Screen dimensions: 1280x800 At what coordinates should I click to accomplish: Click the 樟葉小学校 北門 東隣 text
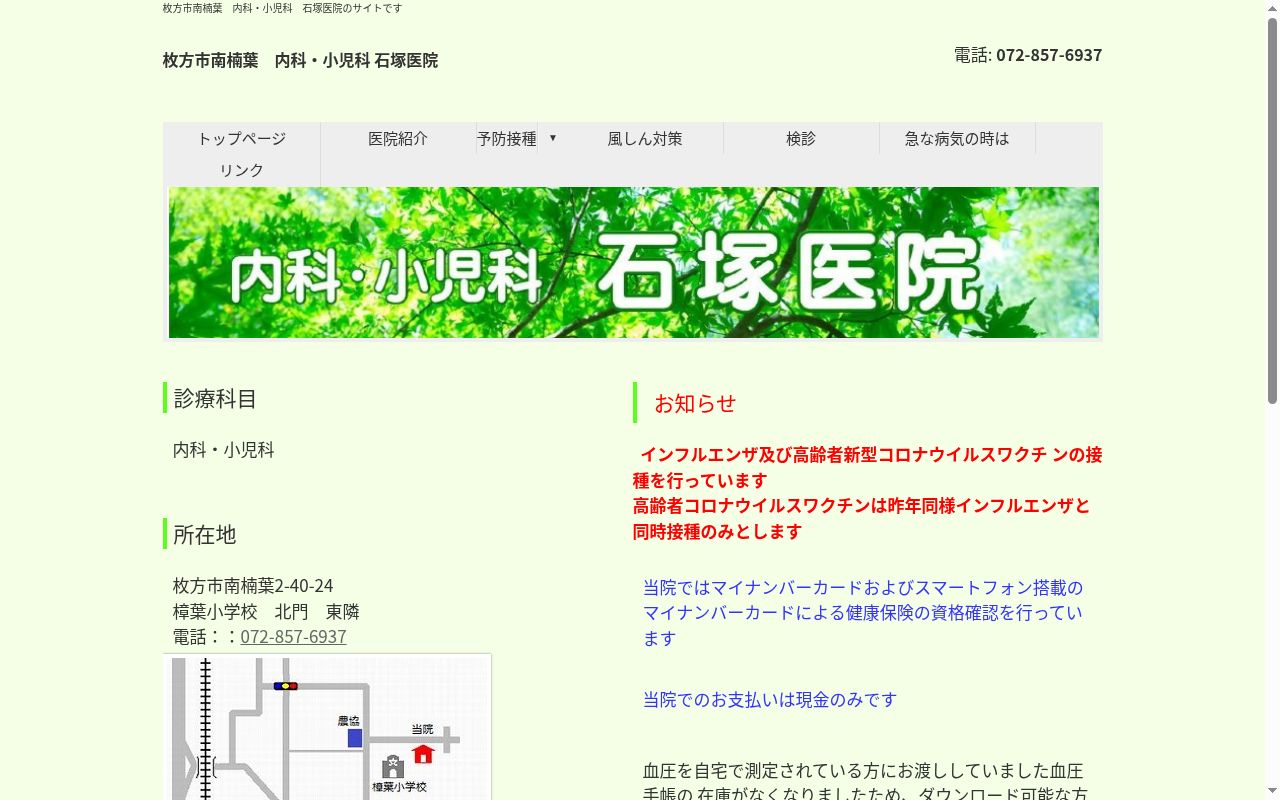tap(266, 611)
